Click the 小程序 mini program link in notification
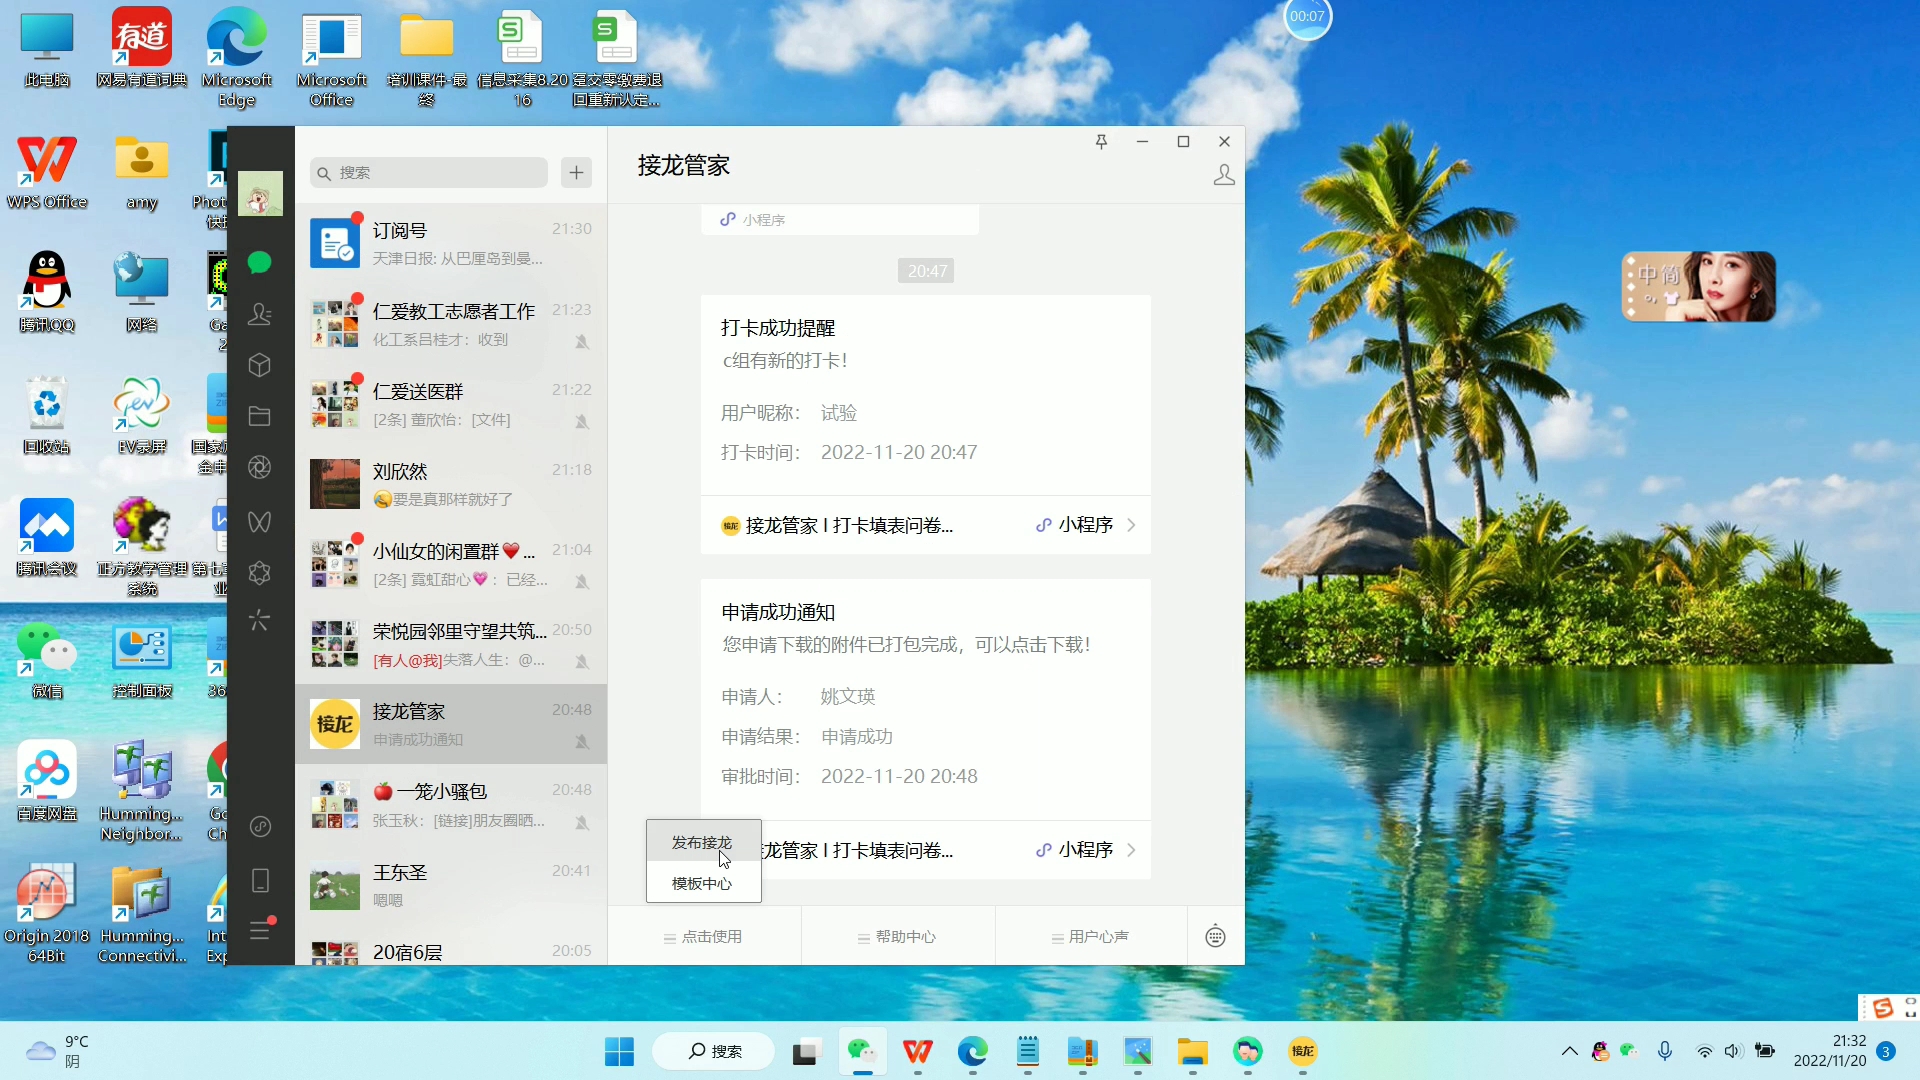 pyautogui.click(x=1083, y=524)
